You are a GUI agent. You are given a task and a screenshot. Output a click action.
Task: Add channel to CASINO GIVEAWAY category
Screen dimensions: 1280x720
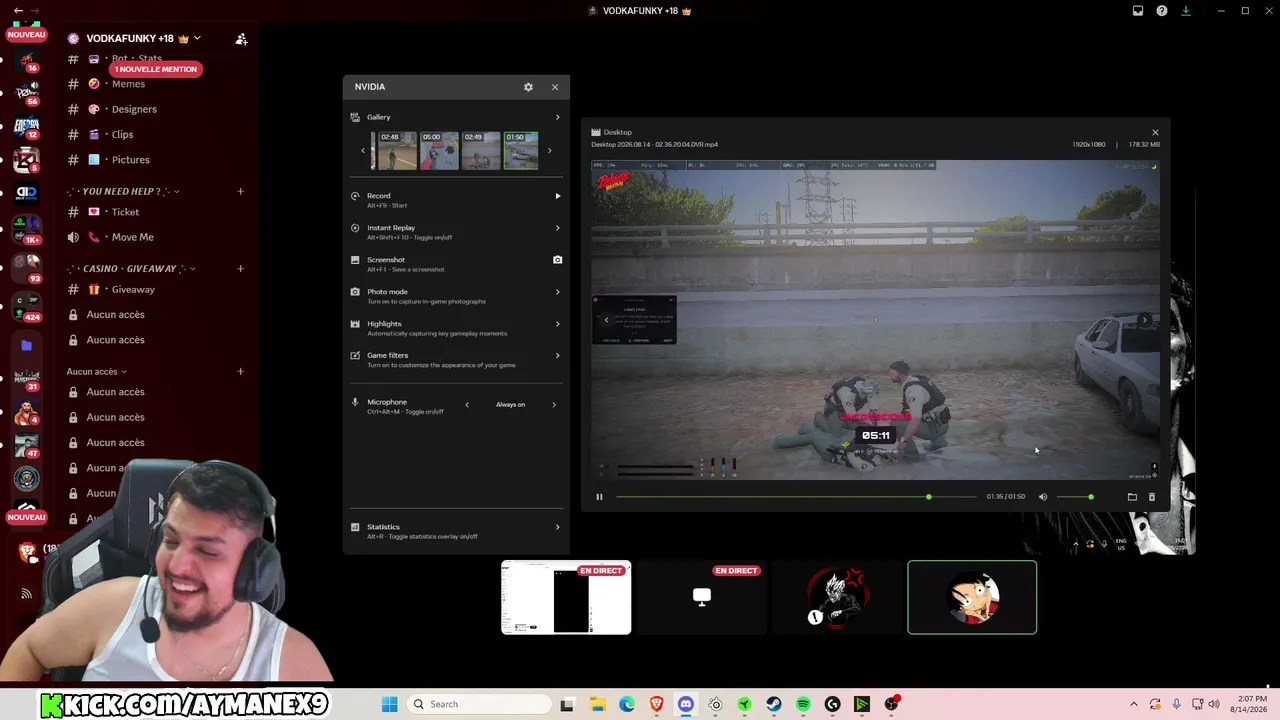(x=240, y=268)
